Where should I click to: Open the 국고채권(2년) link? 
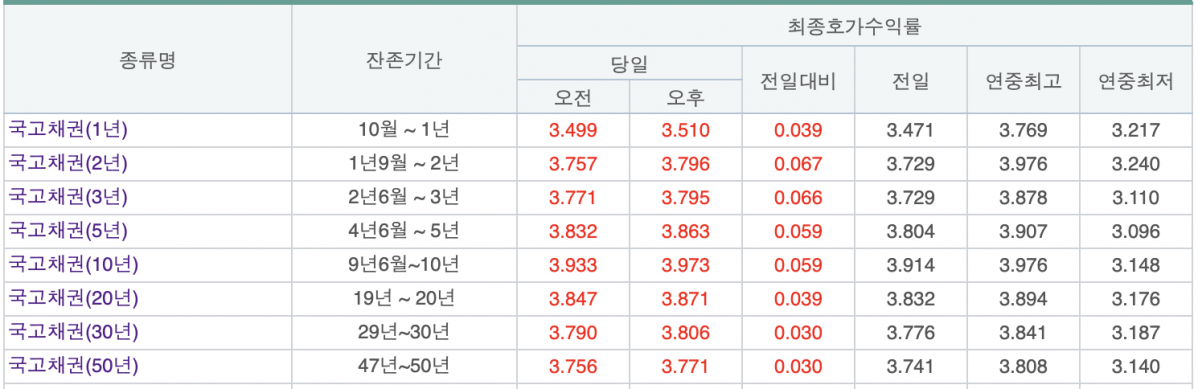pyautogui.click(x=67, y=164)
